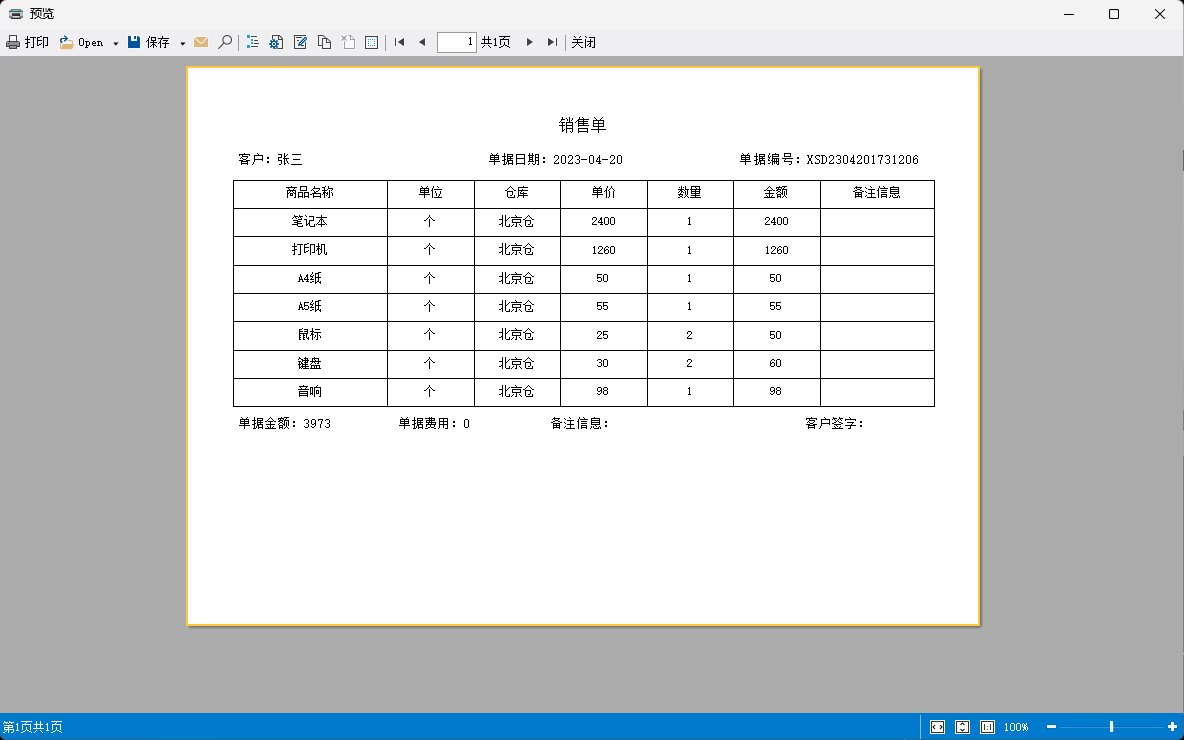Click the dotted-border page margins icon
Screen dimensions: 1184x740
pyautogui.click(x=372, y=42)
